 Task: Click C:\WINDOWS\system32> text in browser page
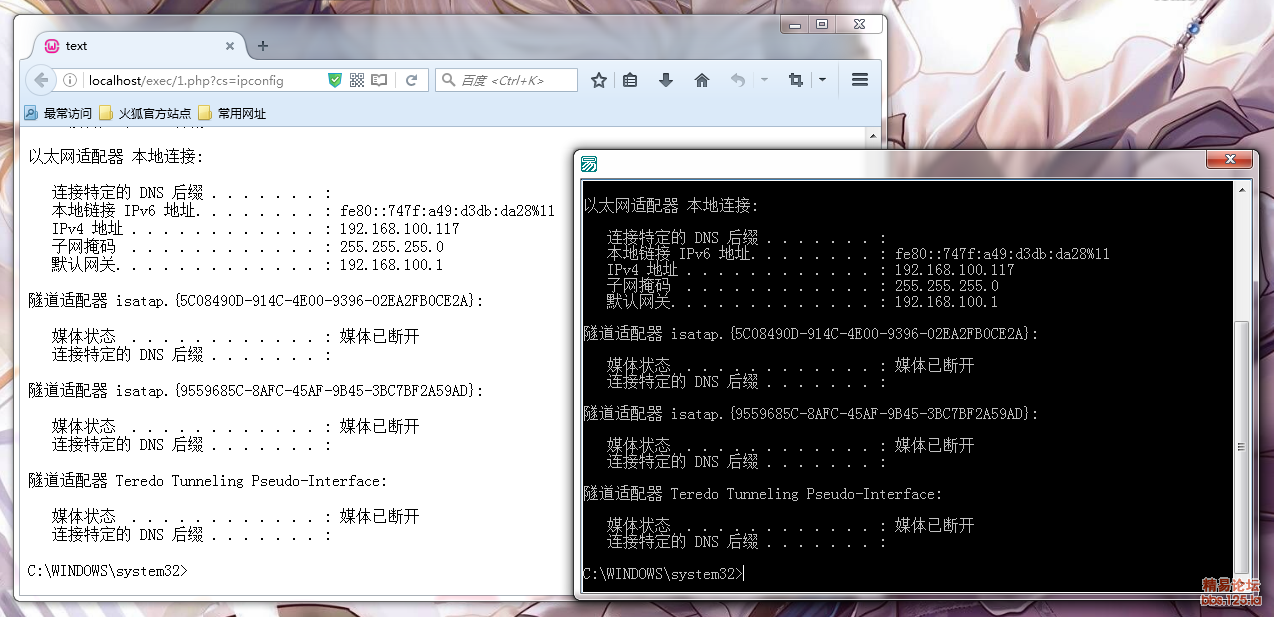108,571
